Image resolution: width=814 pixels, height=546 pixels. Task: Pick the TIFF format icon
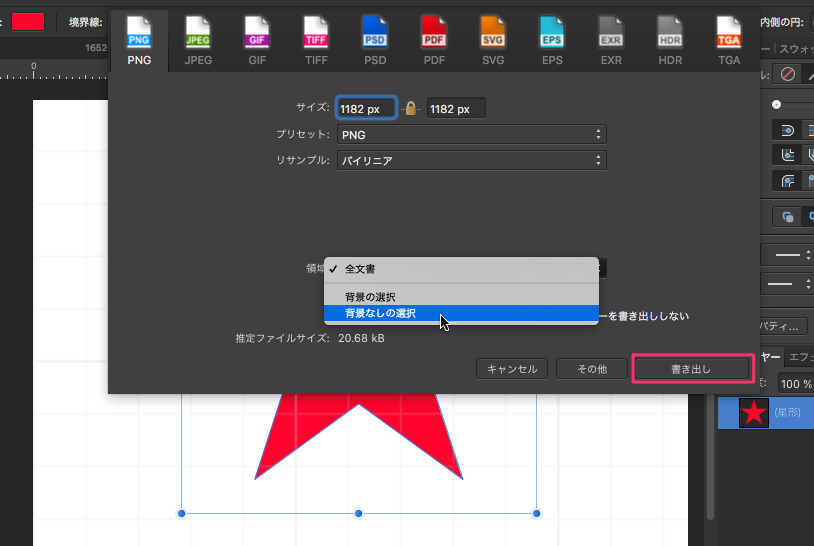pos(316,41)
